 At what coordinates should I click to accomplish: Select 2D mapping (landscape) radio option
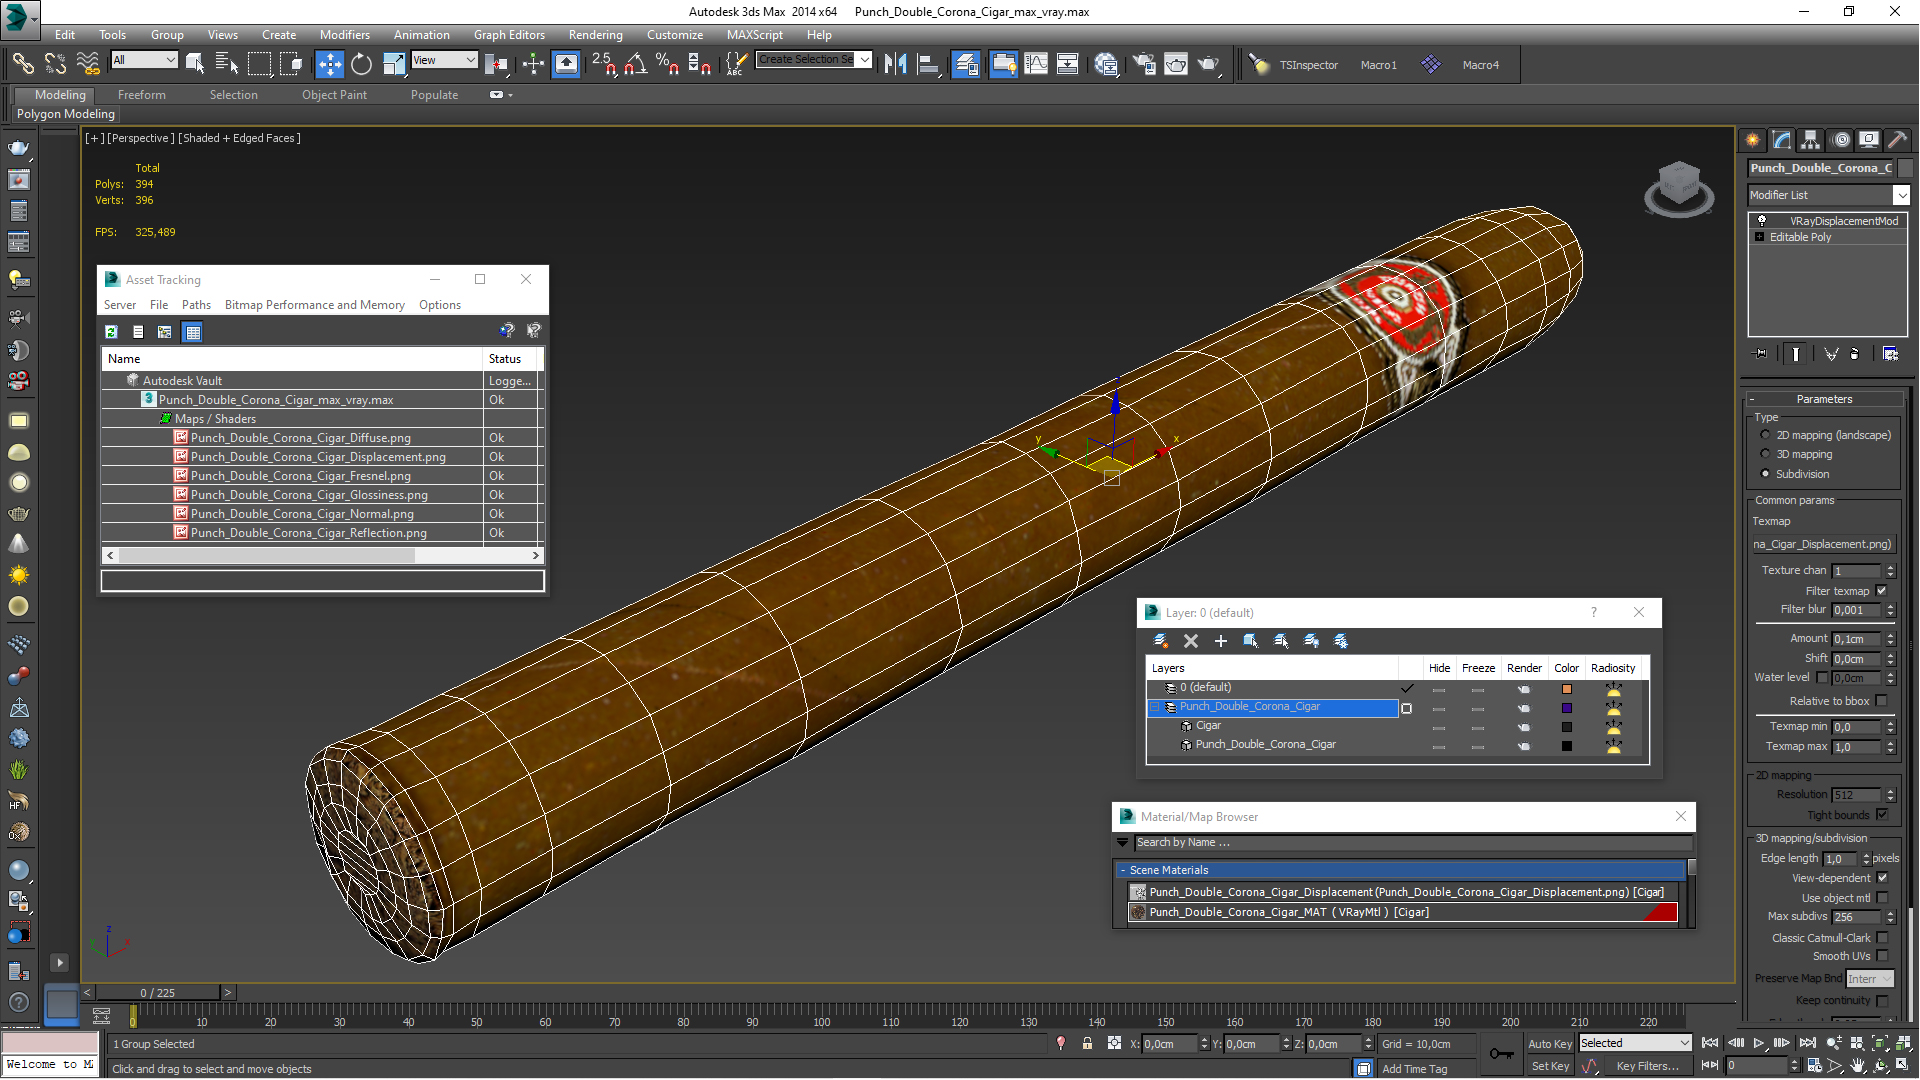click(1765, 435)
